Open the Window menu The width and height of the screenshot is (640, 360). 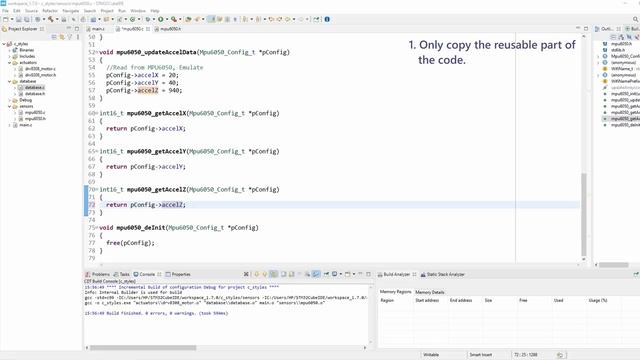coord(138,11)
